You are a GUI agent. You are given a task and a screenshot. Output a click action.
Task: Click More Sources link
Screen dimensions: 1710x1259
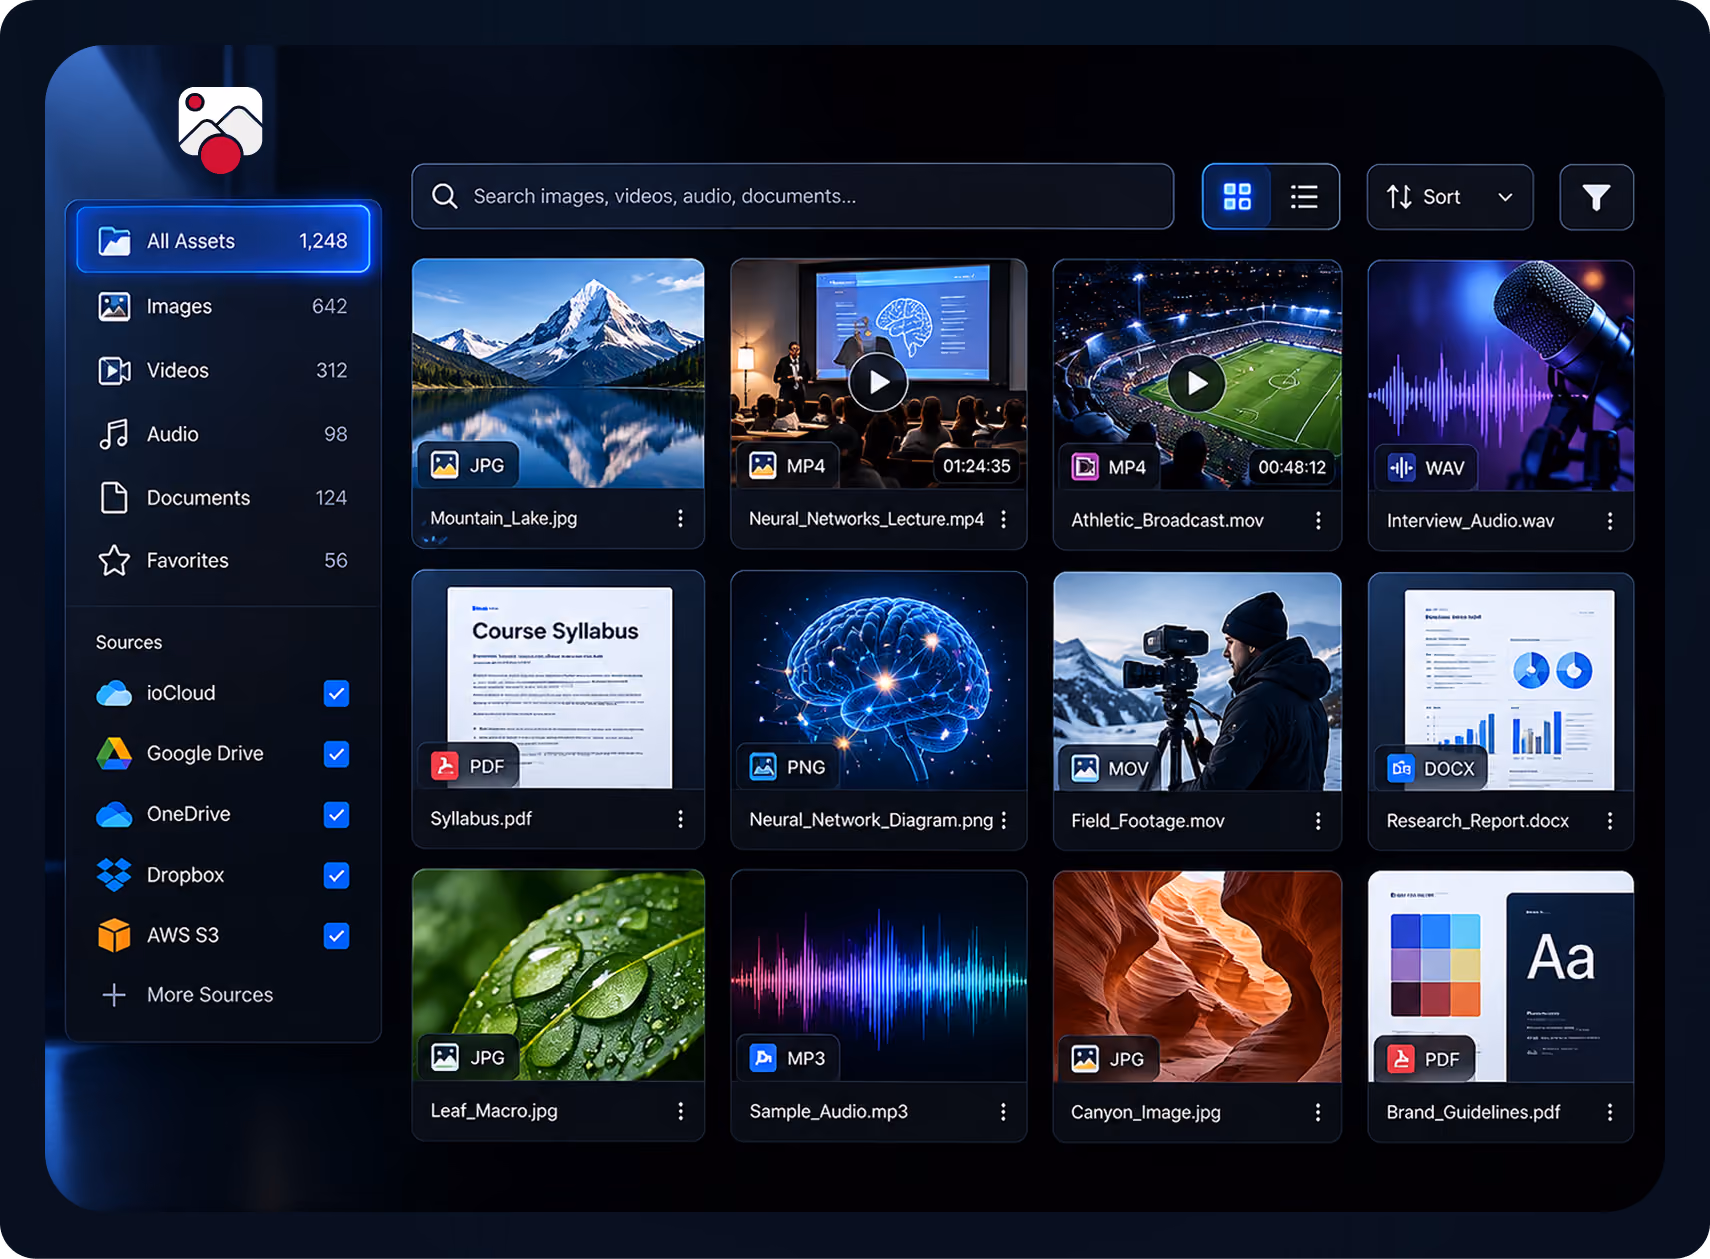click(x=210, y=995)
